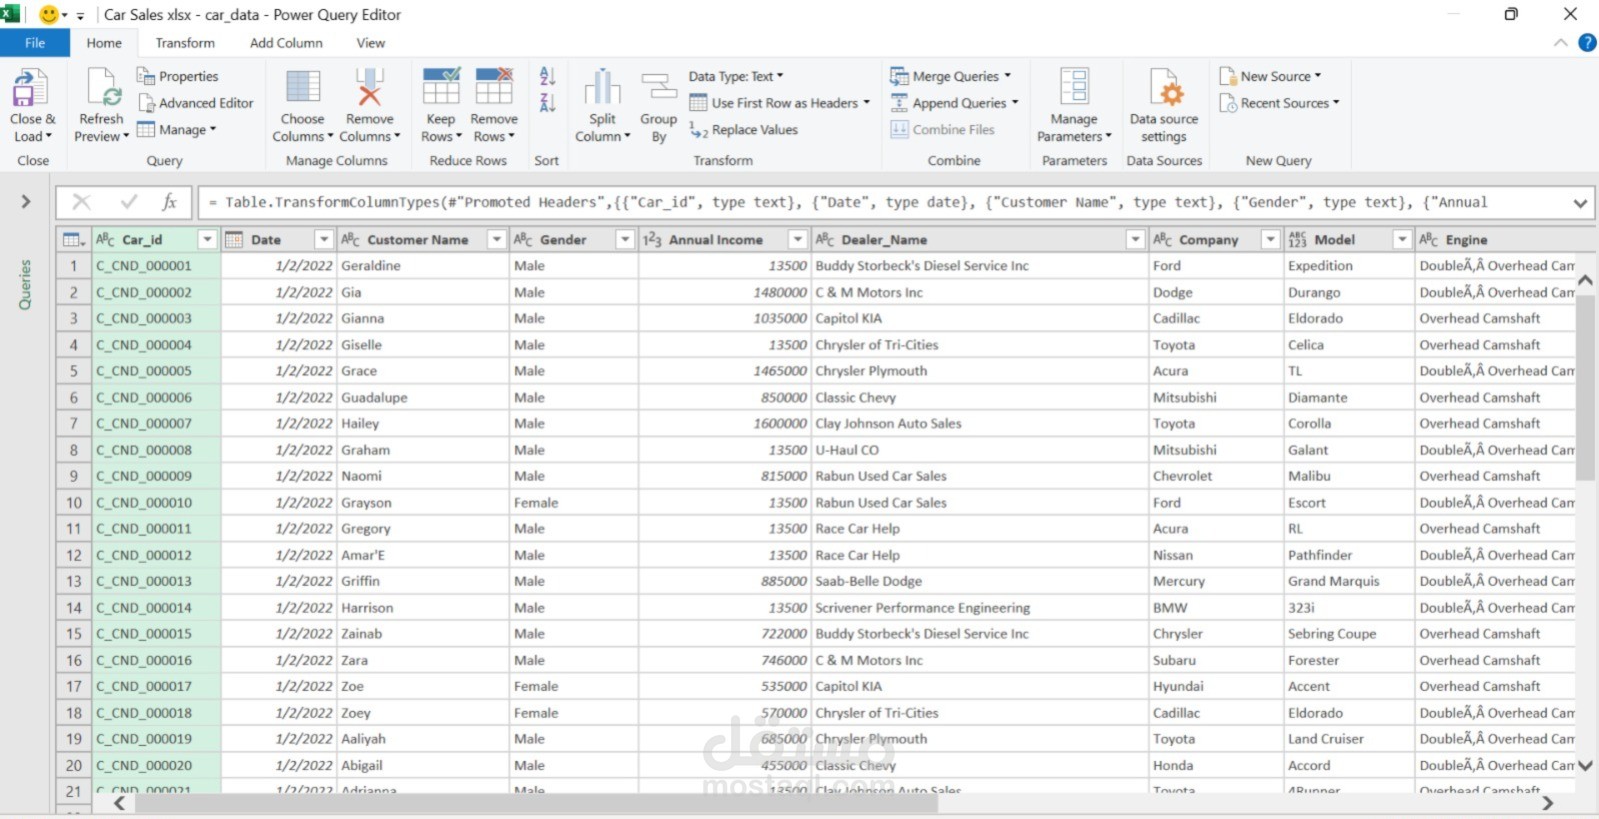
Task: Click the Remove Columns icon
Action: (370, 87)
